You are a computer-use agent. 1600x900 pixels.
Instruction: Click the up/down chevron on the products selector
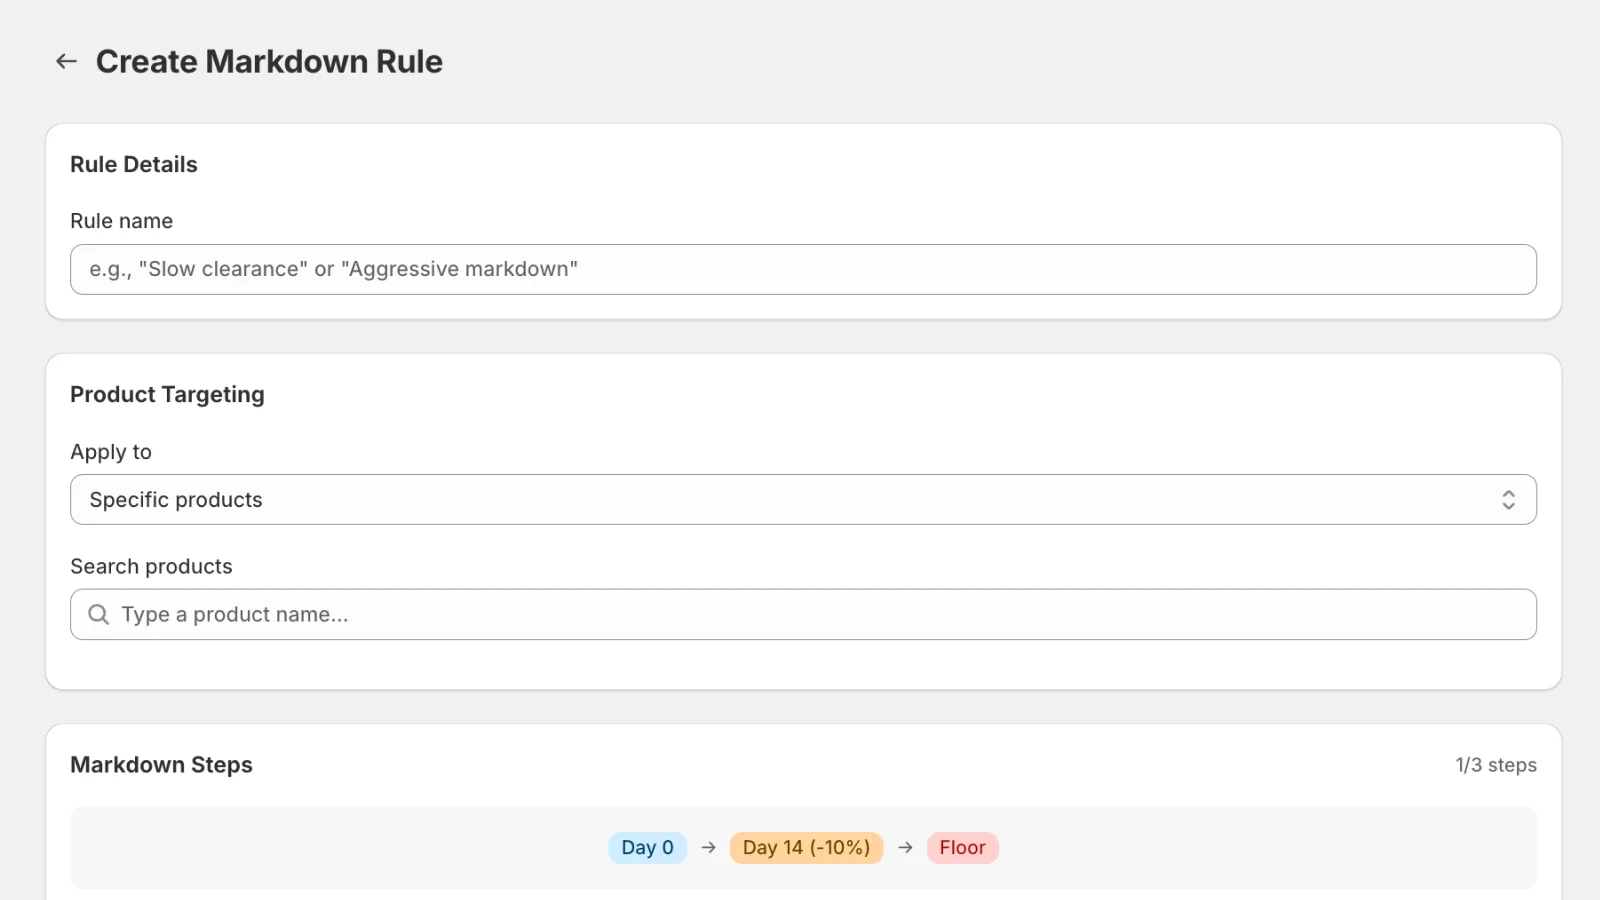click(x=1509, y=499)
